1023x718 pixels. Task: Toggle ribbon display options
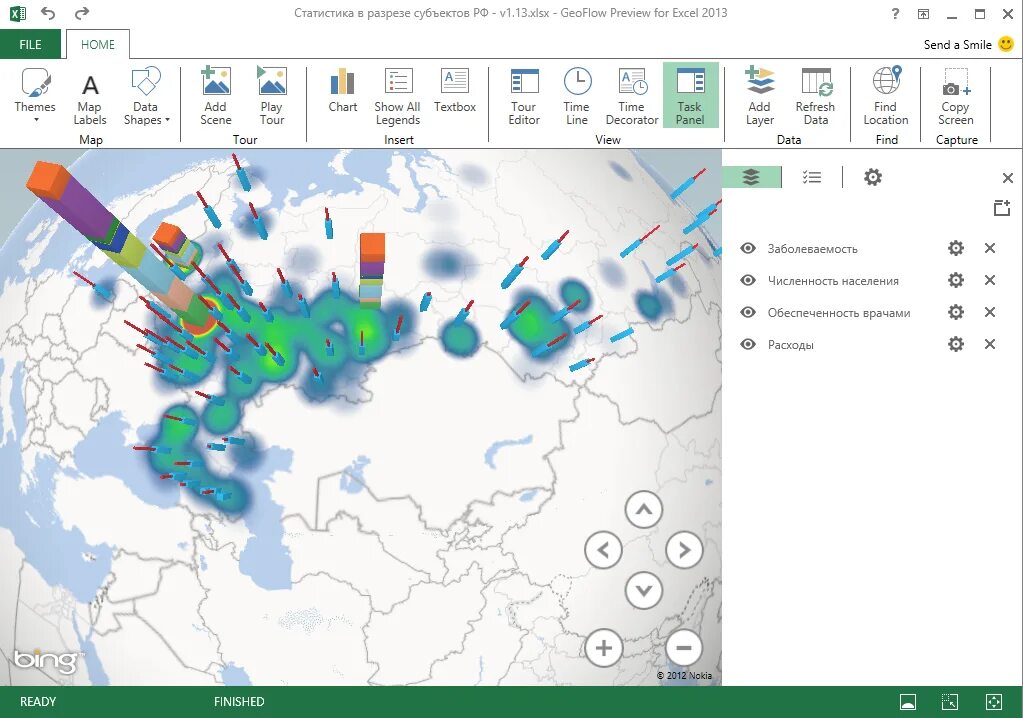click(x=923, y=14)
